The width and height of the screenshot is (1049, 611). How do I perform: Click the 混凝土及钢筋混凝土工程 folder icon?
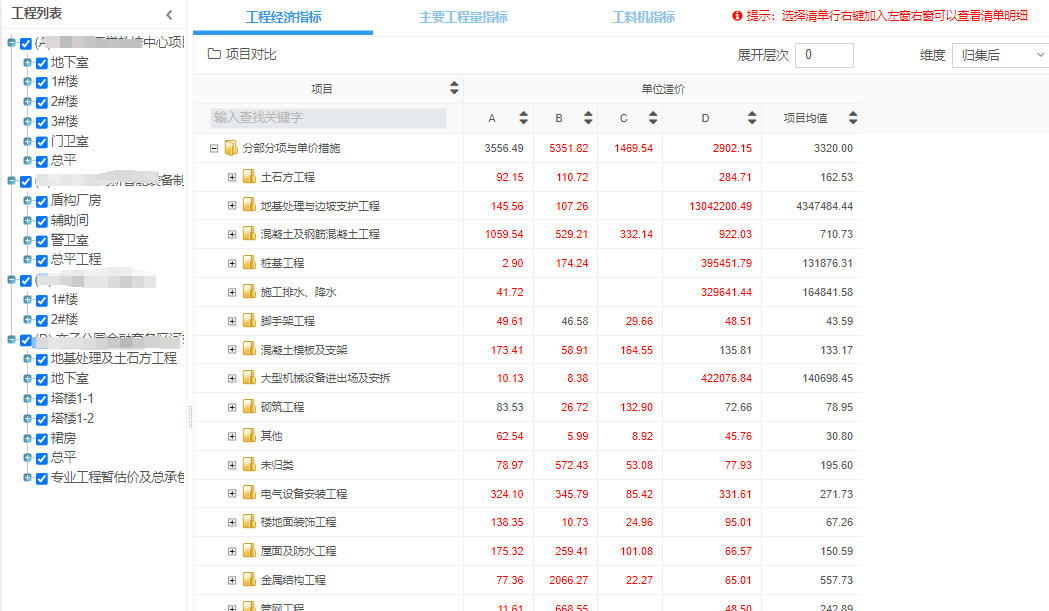pos(249,234)
